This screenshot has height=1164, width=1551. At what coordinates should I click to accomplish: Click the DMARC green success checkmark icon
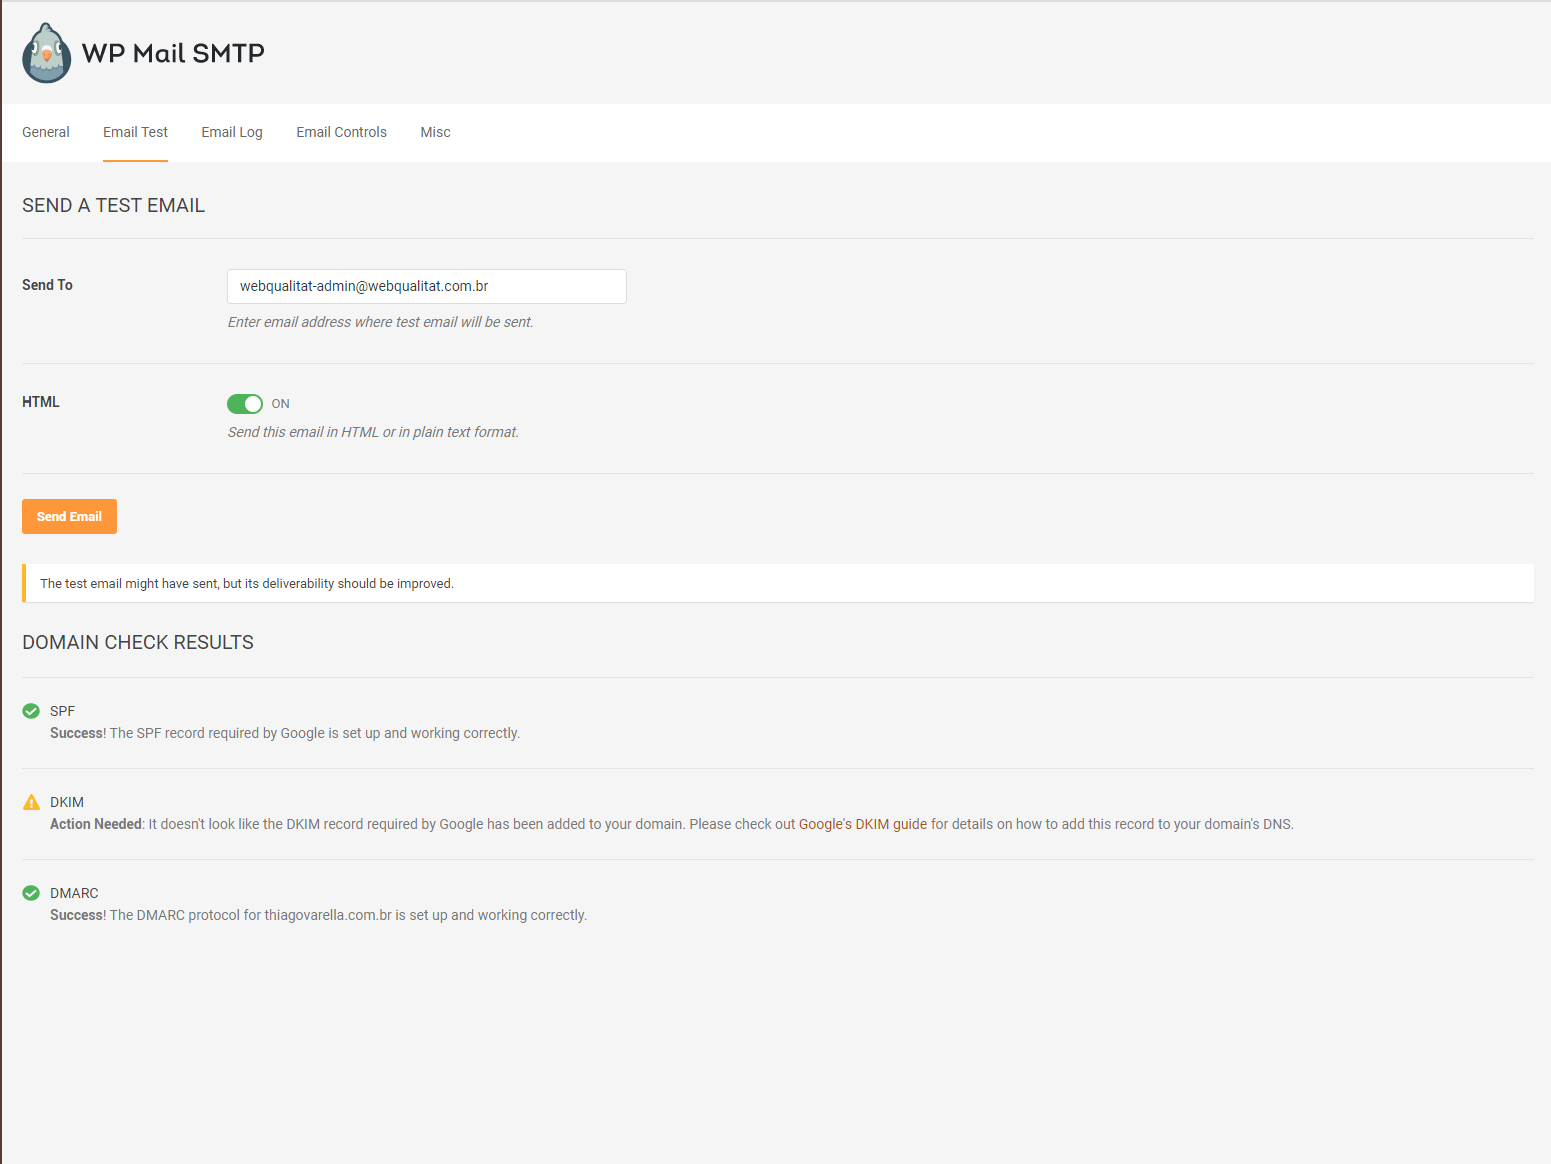click(x=31, y=893)
